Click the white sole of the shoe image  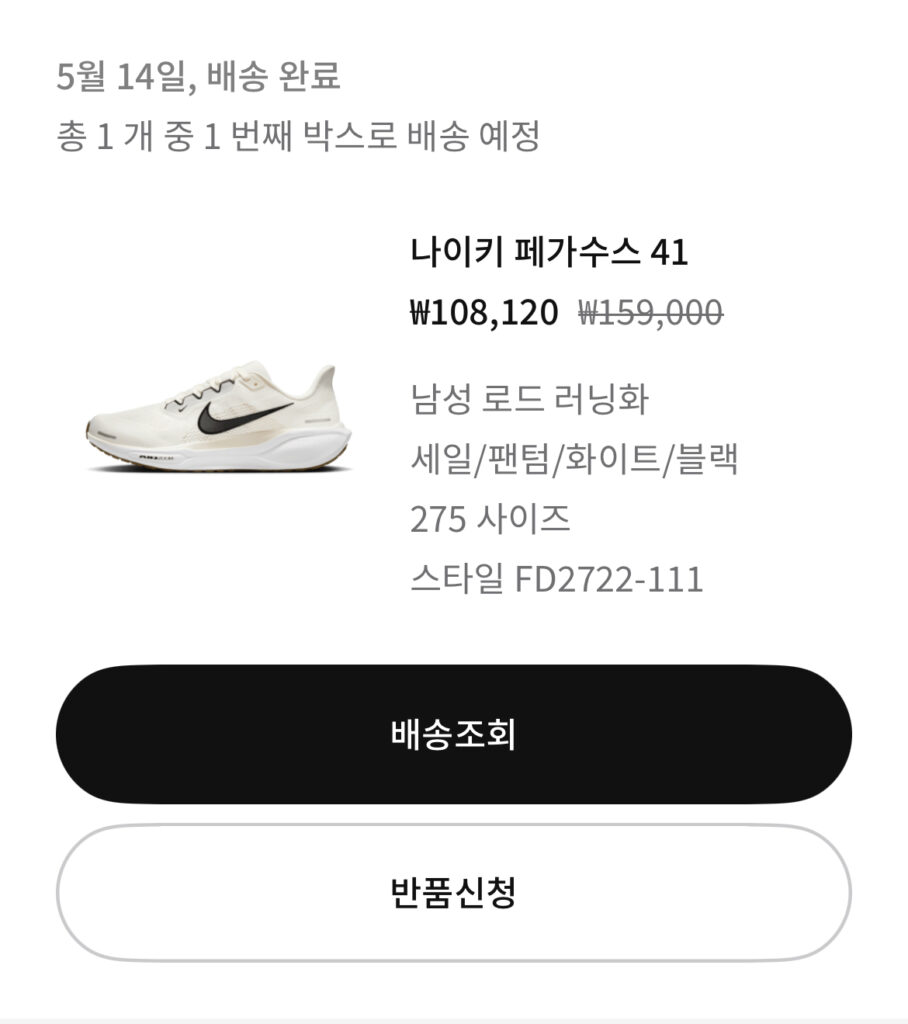coord(222,456)
